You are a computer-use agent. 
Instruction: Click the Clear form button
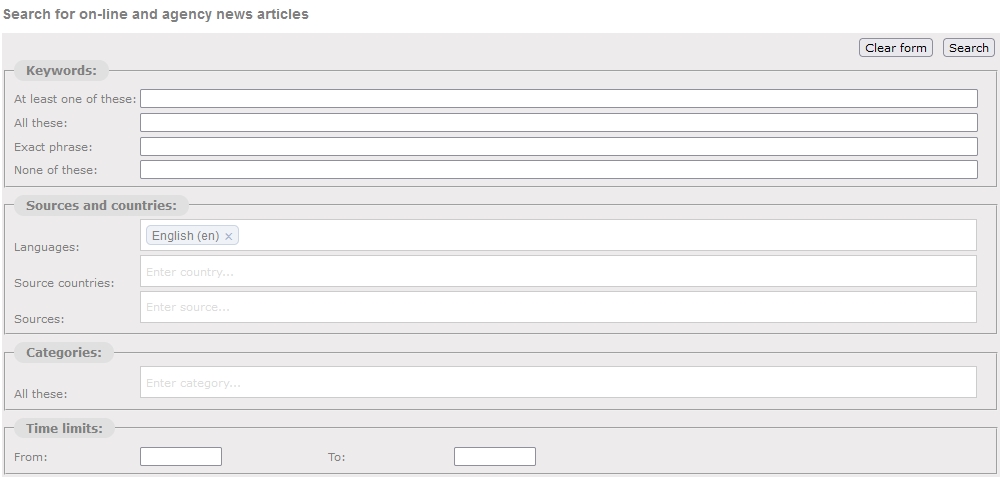click(895, 48)
